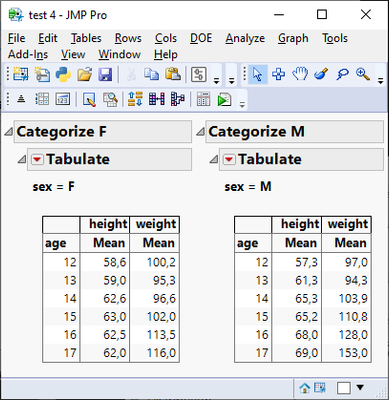Open the black arrow dropdown in status bar
Viewport: 389px width, 400px height.
coord(360,387)
